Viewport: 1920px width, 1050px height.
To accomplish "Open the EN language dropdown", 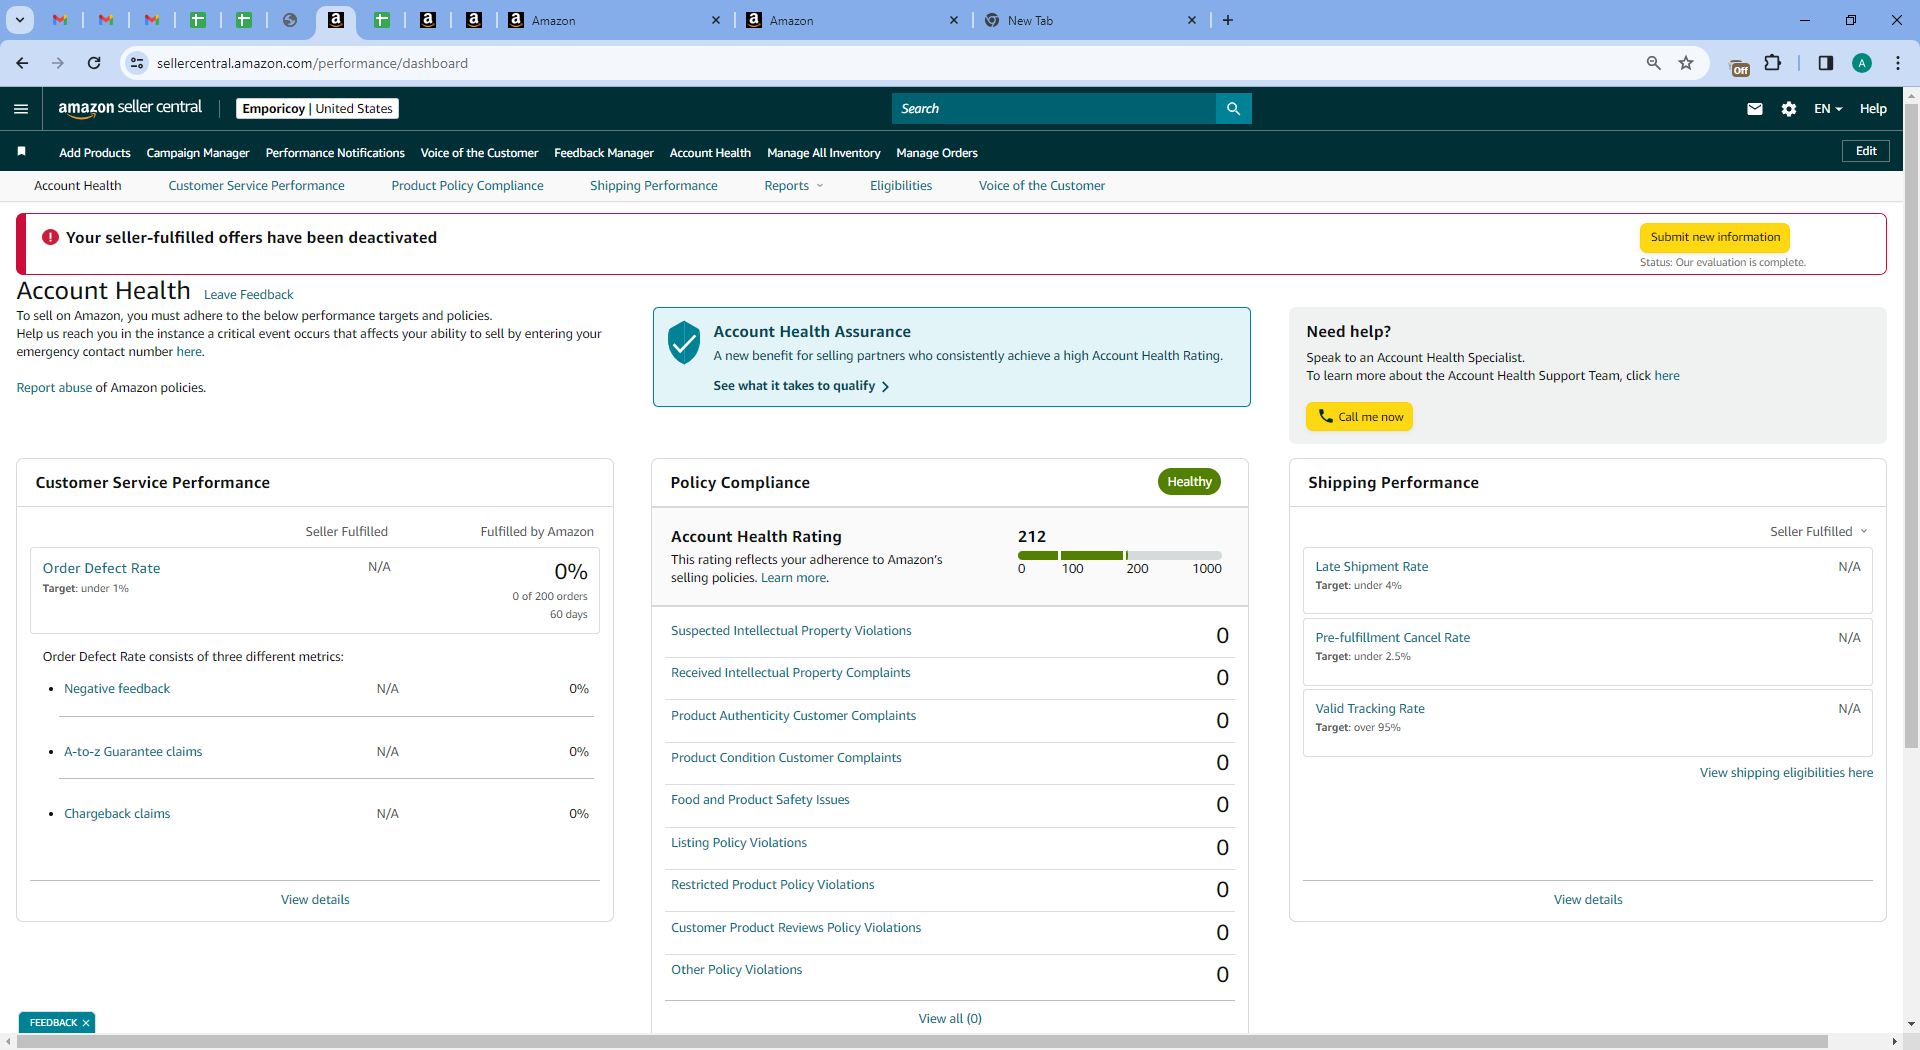I will 1828,109.
